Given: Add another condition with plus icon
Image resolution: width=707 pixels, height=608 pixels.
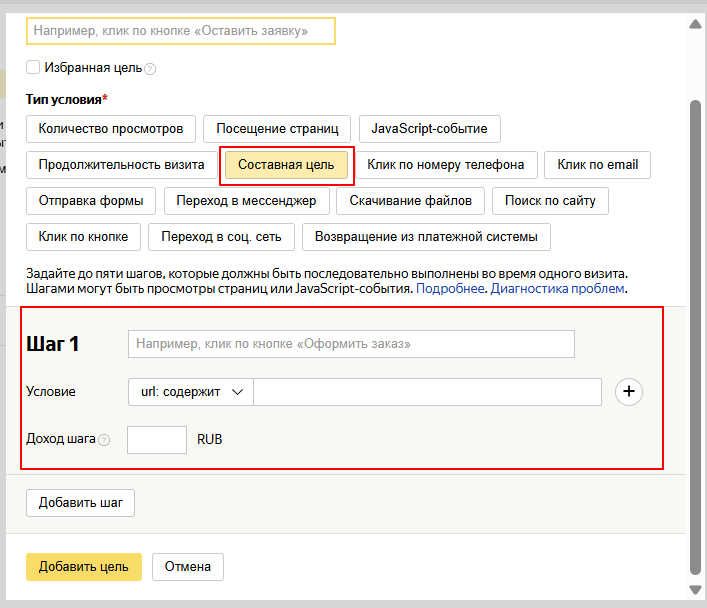Looking at the screenshot, I should (629, 392).
